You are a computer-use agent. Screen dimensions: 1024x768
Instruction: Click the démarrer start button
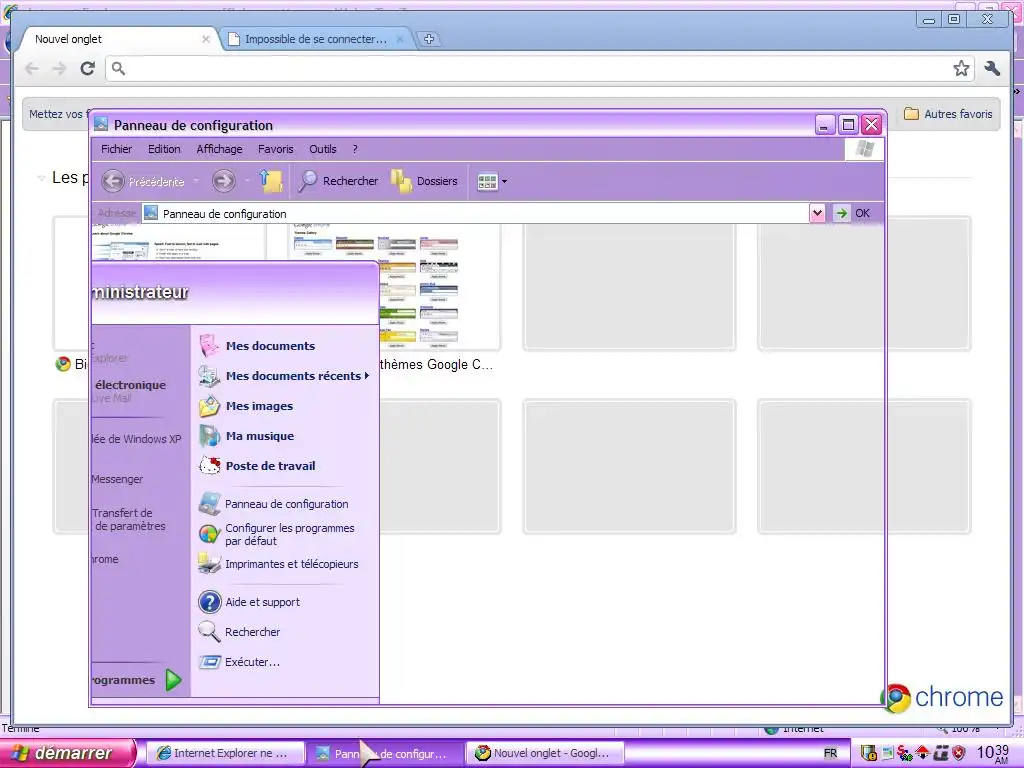pyautogui.click(x=68, y=753)
